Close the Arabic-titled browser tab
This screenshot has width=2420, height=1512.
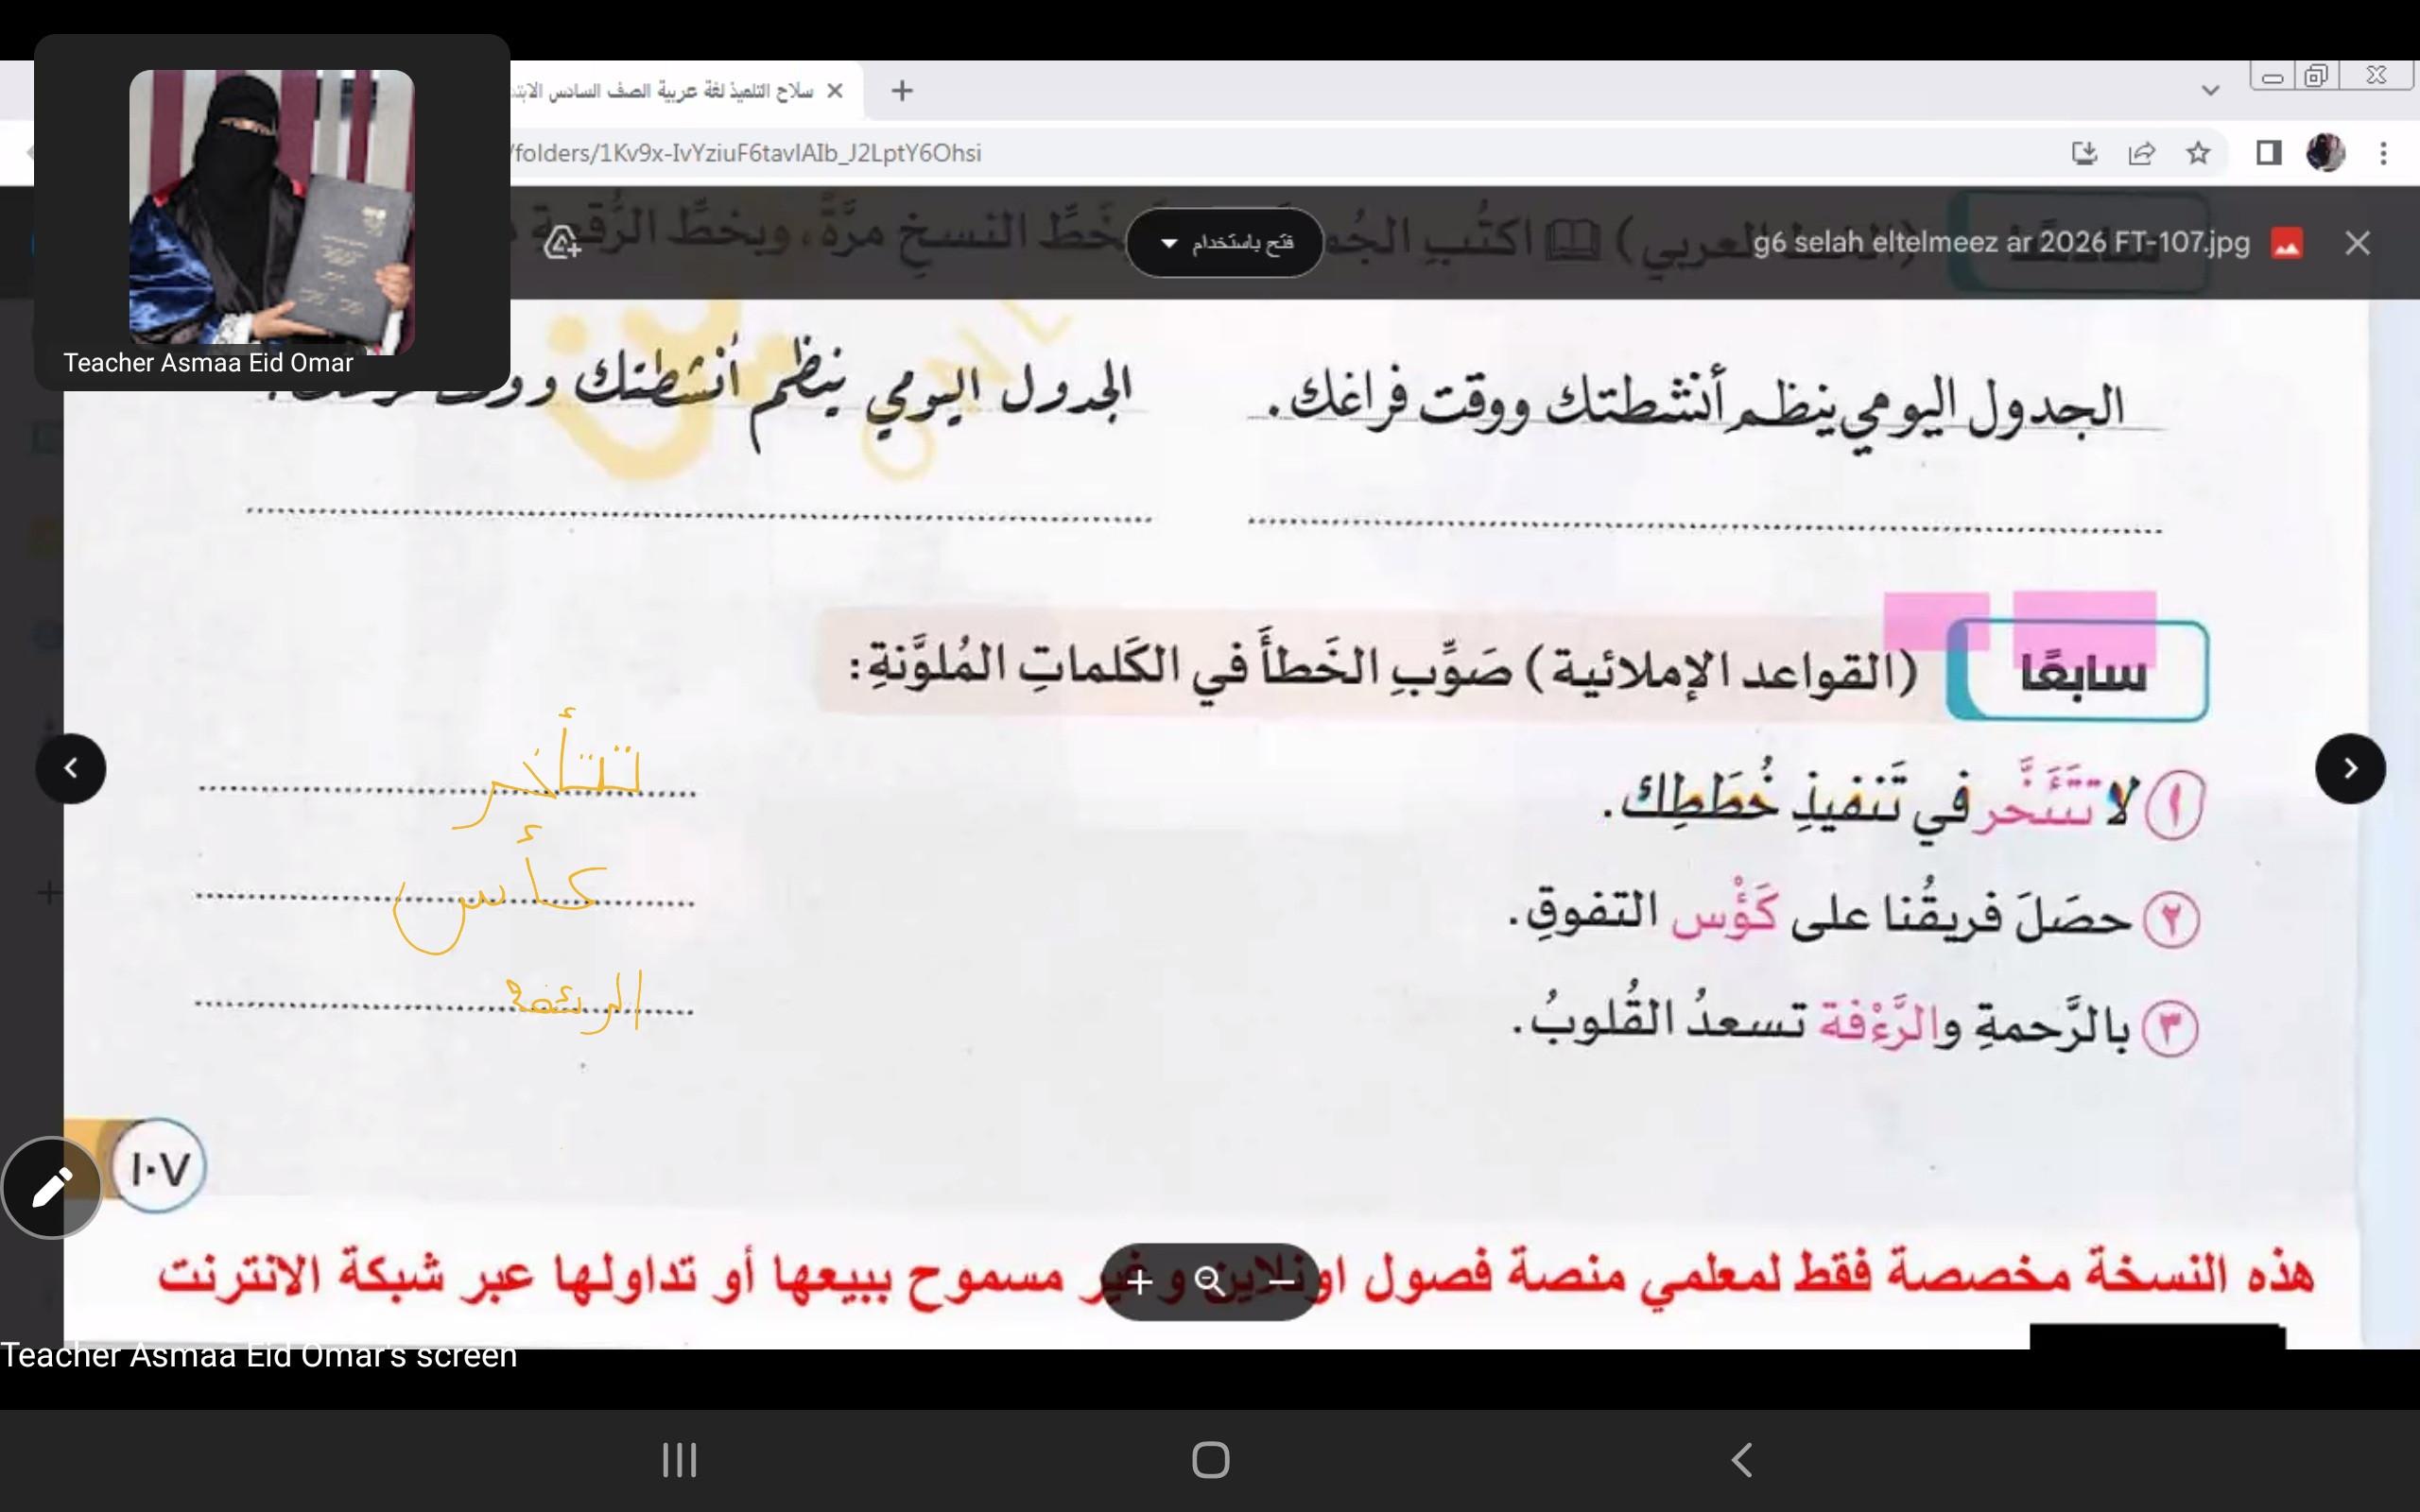coord(836,91)
